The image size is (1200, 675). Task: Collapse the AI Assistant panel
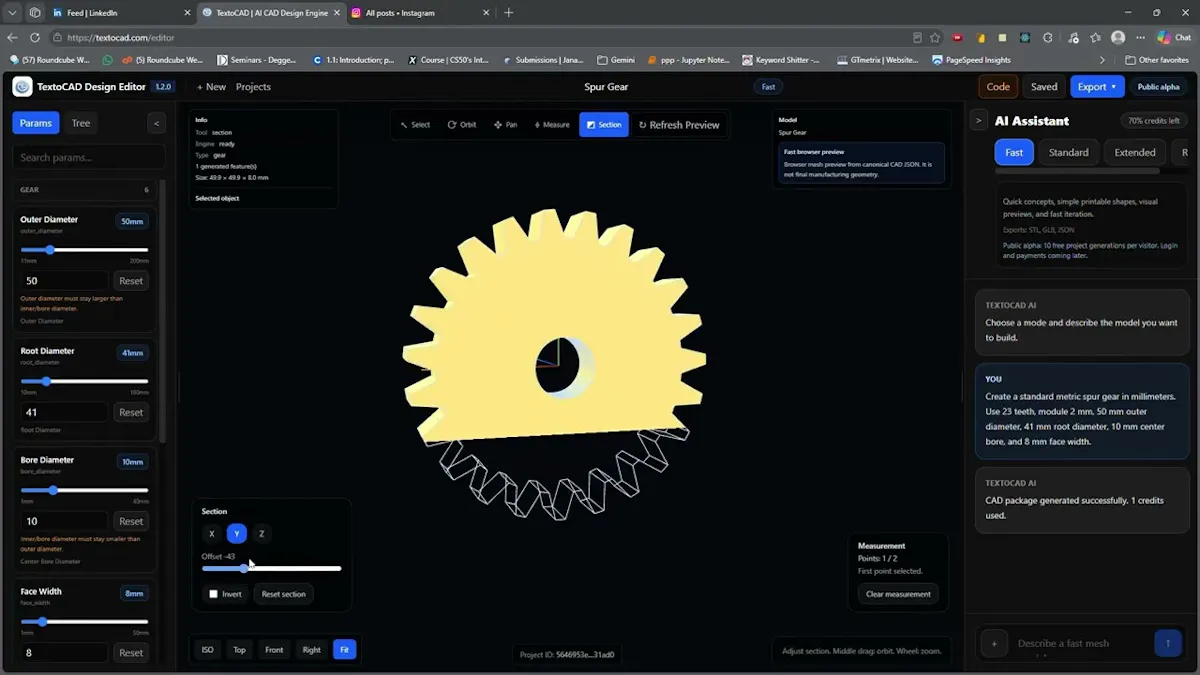(978, 121)
